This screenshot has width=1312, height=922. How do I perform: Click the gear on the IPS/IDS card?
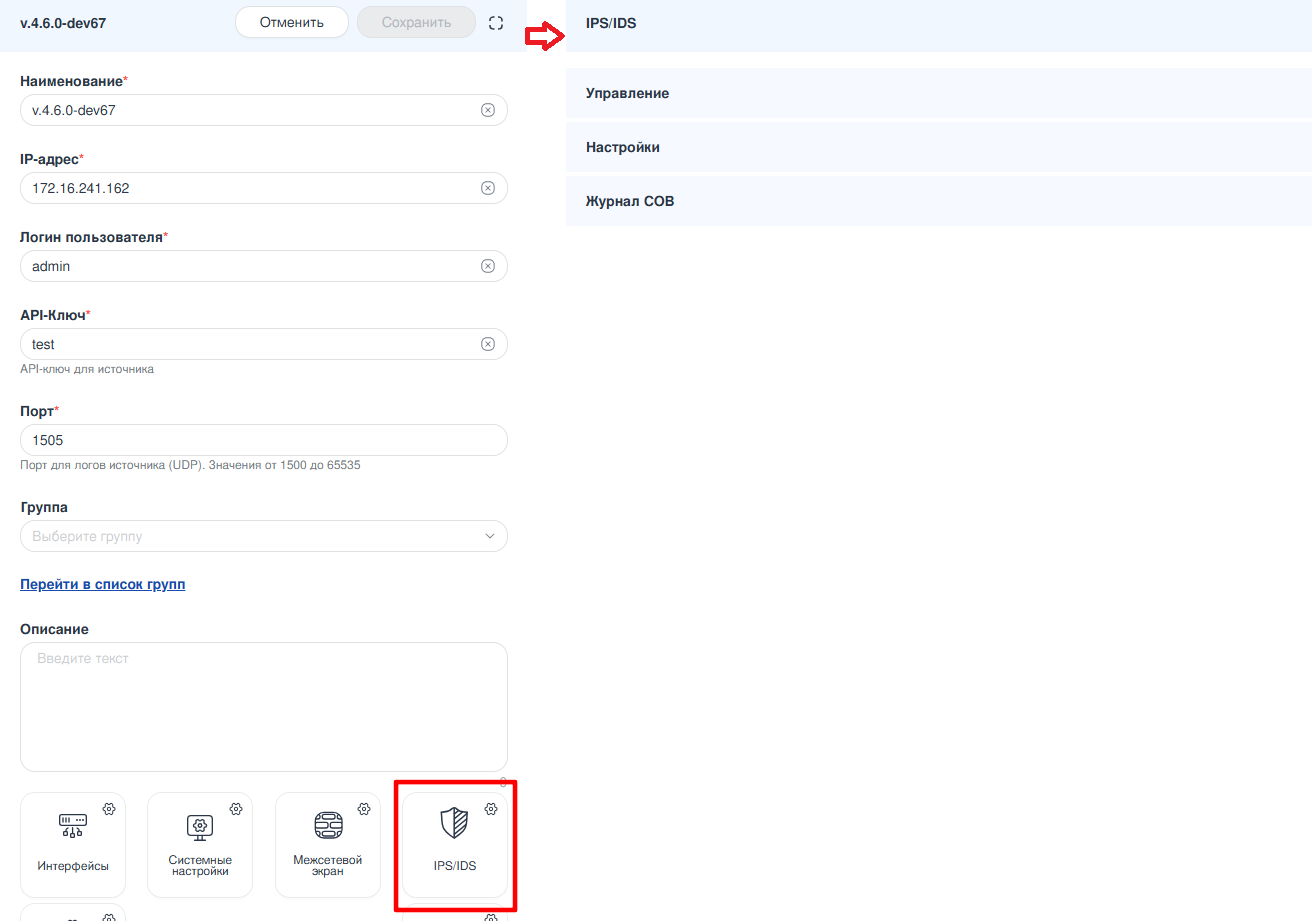pos(491,808)
